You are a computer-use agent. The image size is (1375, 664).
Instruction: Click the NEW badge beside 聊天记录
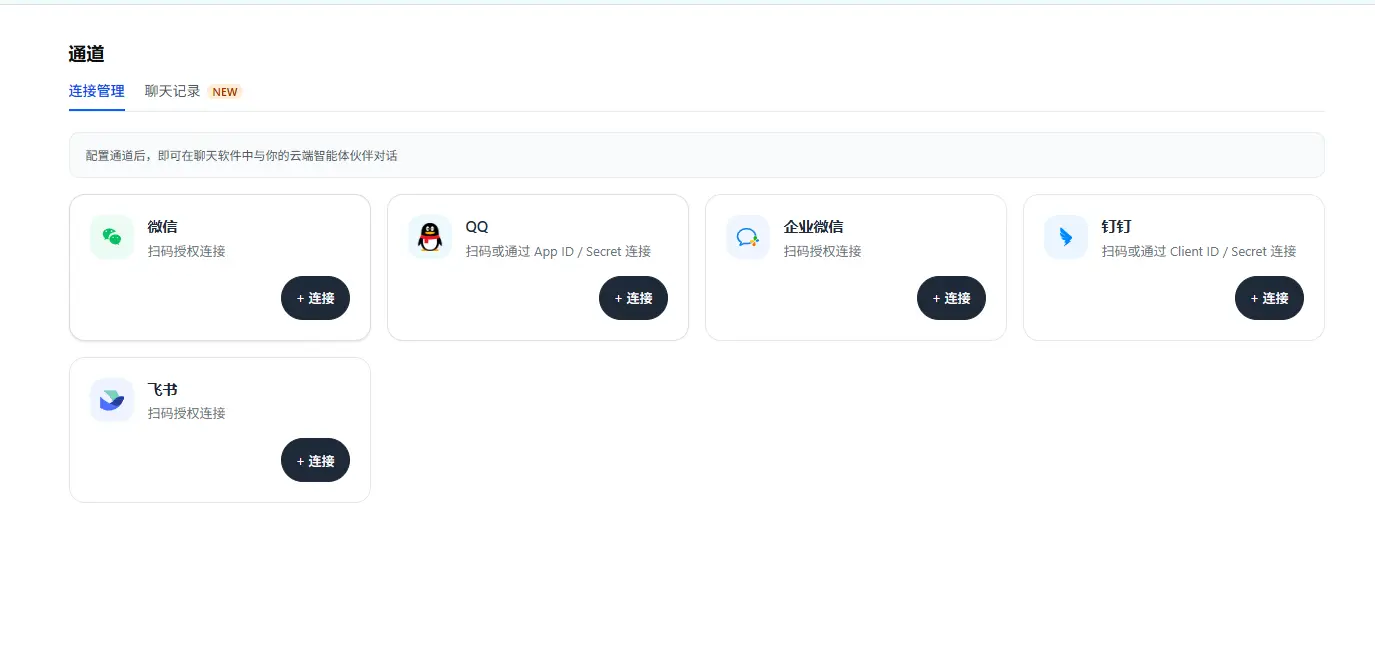pos(225,92)
